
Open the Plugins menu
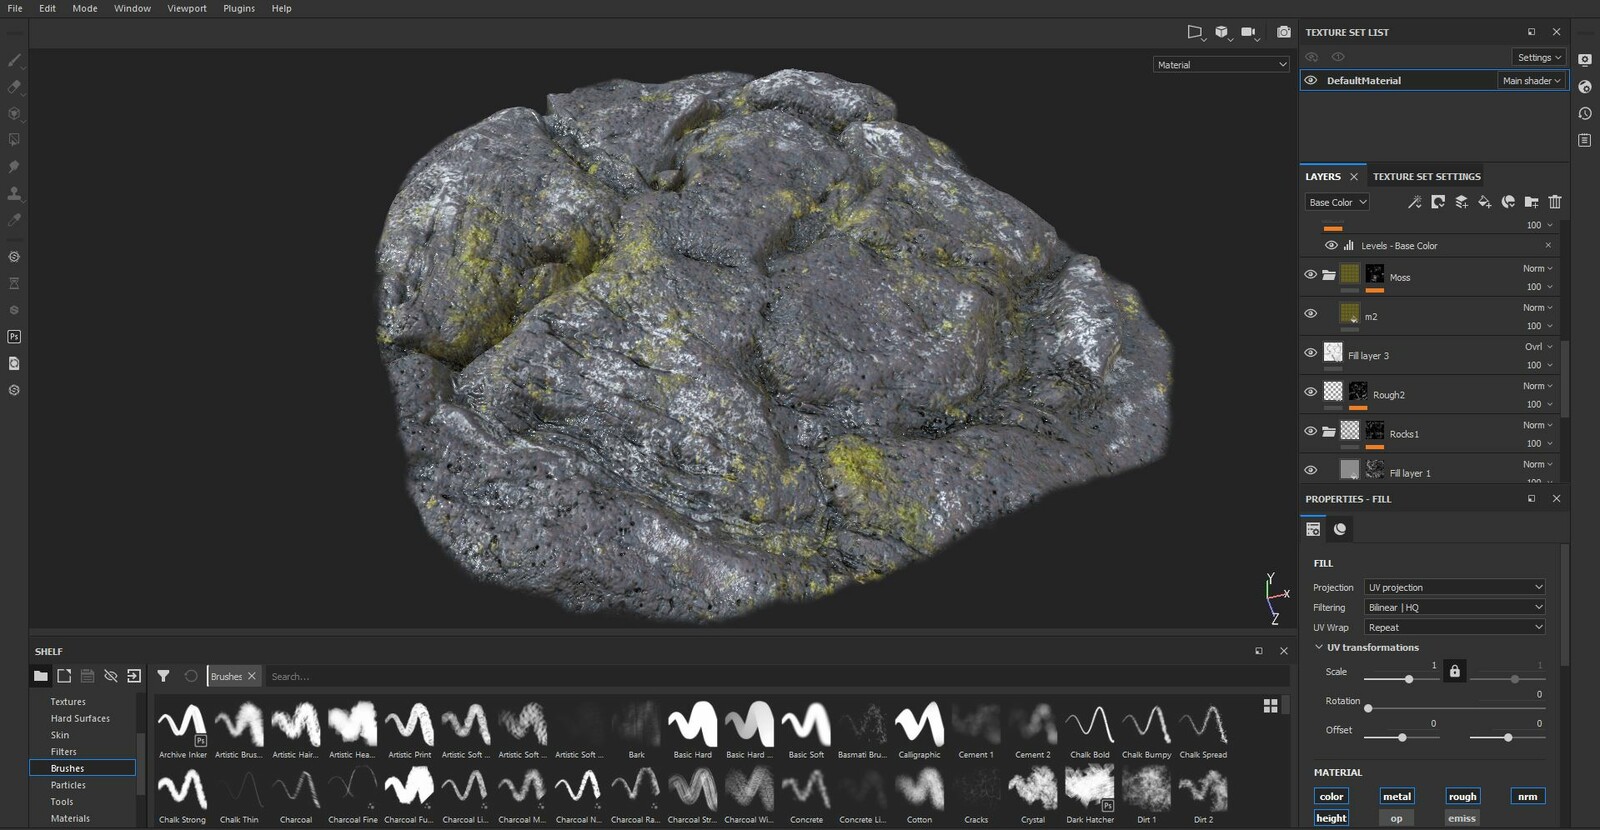coord(239,8)
